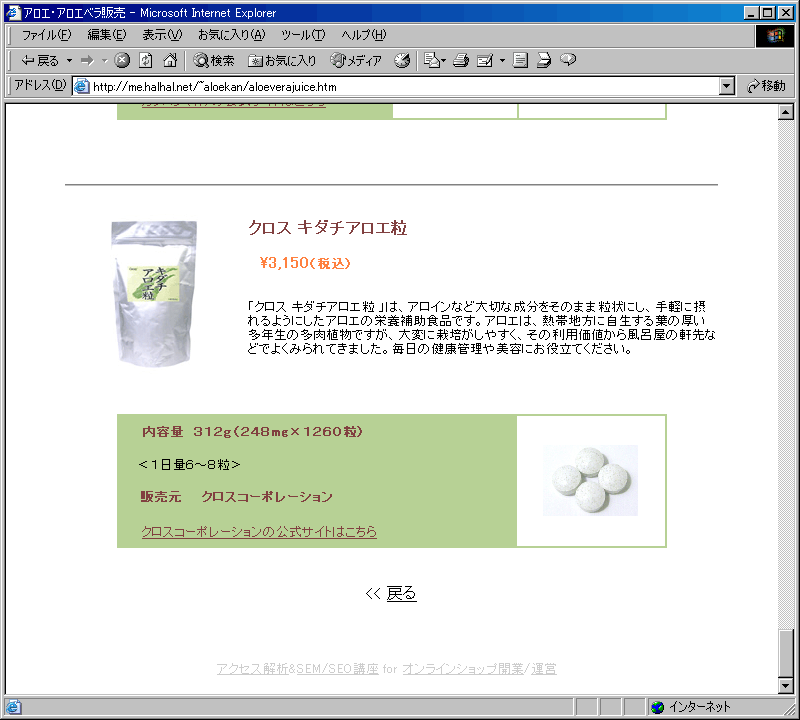Viewport: 800px width, 720px height.
Task: Open the ファイル(F) menu
Action: (x=46, y=35)
